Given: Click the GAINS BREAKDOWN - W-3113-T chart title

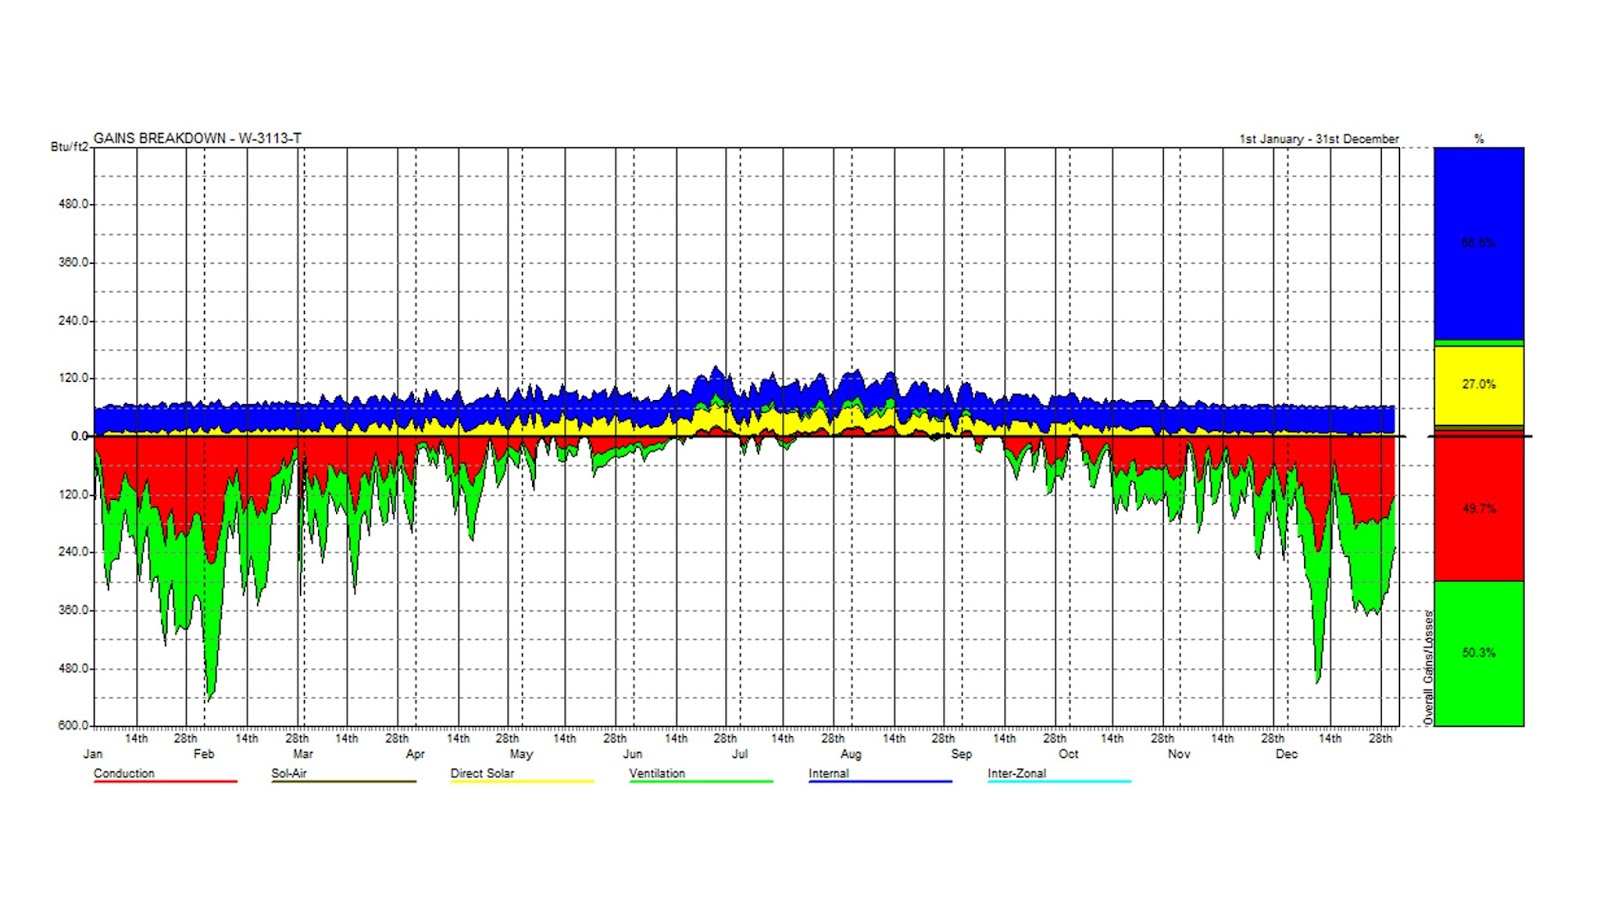Looking at the screenshot, I should [x=197, y=138].
